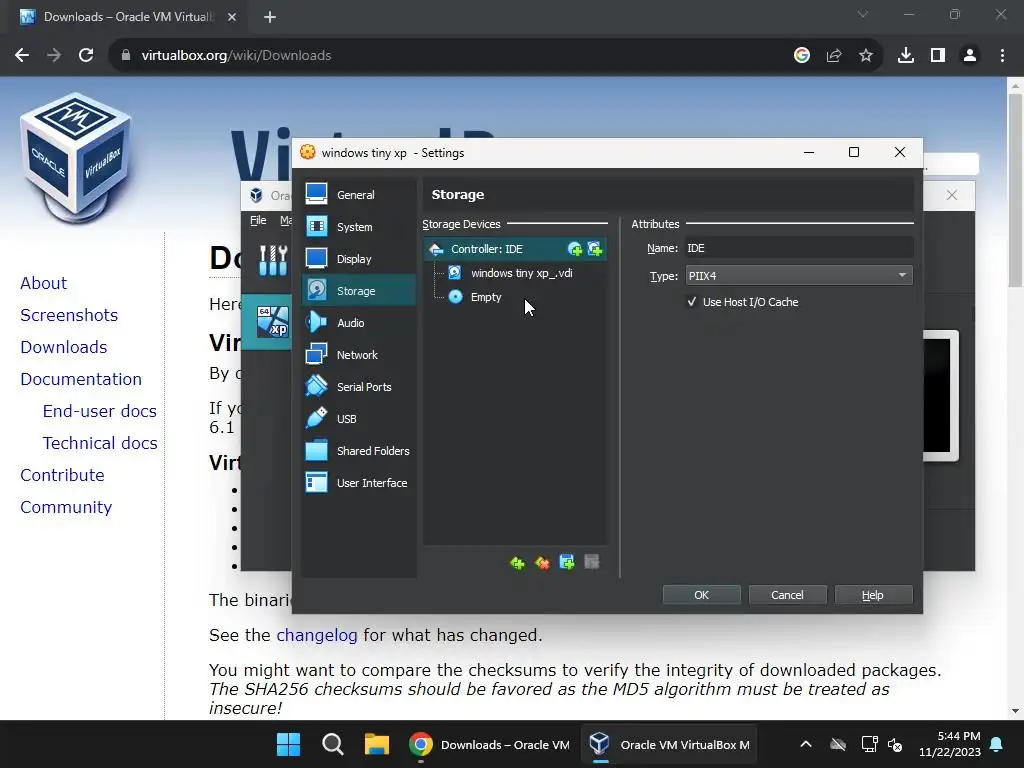
Task: Select windows tiny xp_.vdi disk
Action: [521, 273]
